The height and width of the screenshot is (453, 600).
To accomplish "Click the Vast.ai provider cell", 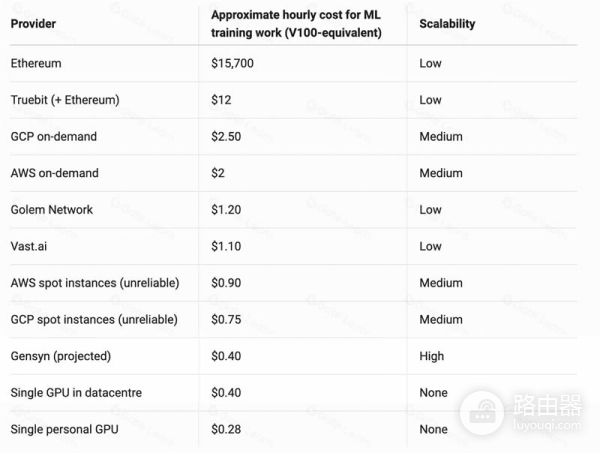I will tap(31, 246).
